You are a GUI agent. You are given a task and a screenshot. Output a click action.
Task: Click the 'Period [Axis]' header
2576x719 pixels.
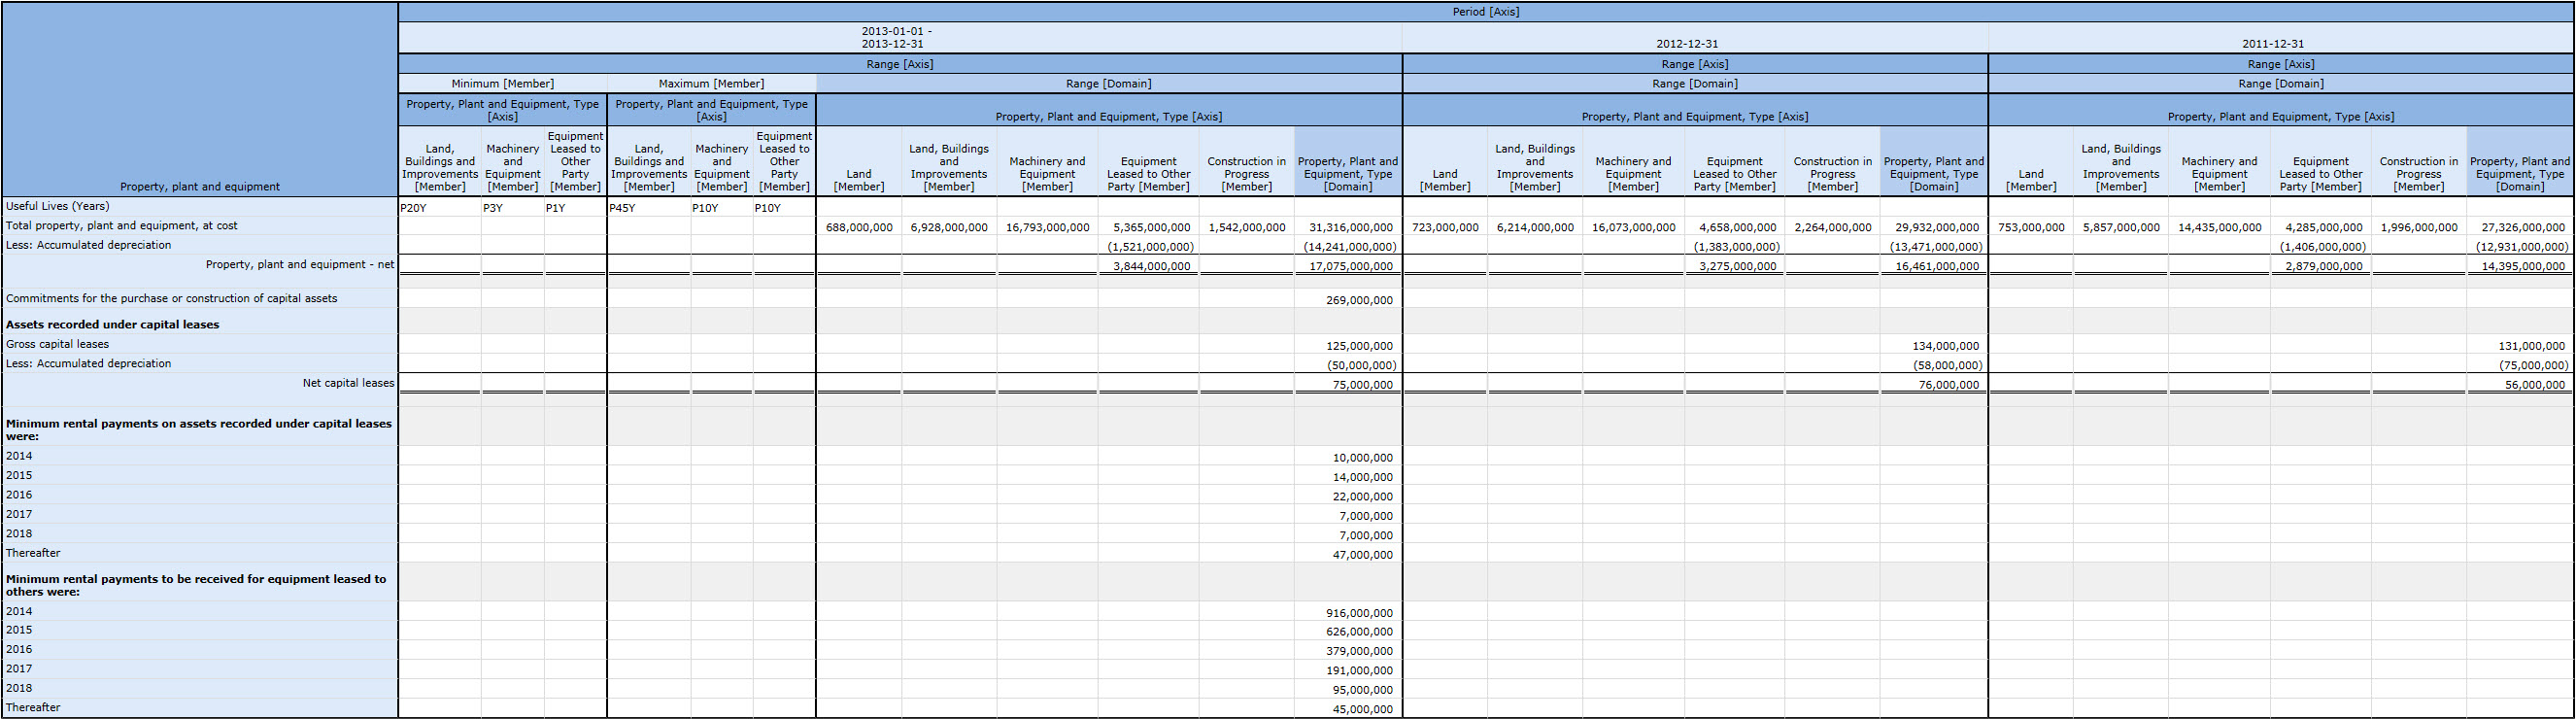pyautogui.click(x=1486, y=12)
